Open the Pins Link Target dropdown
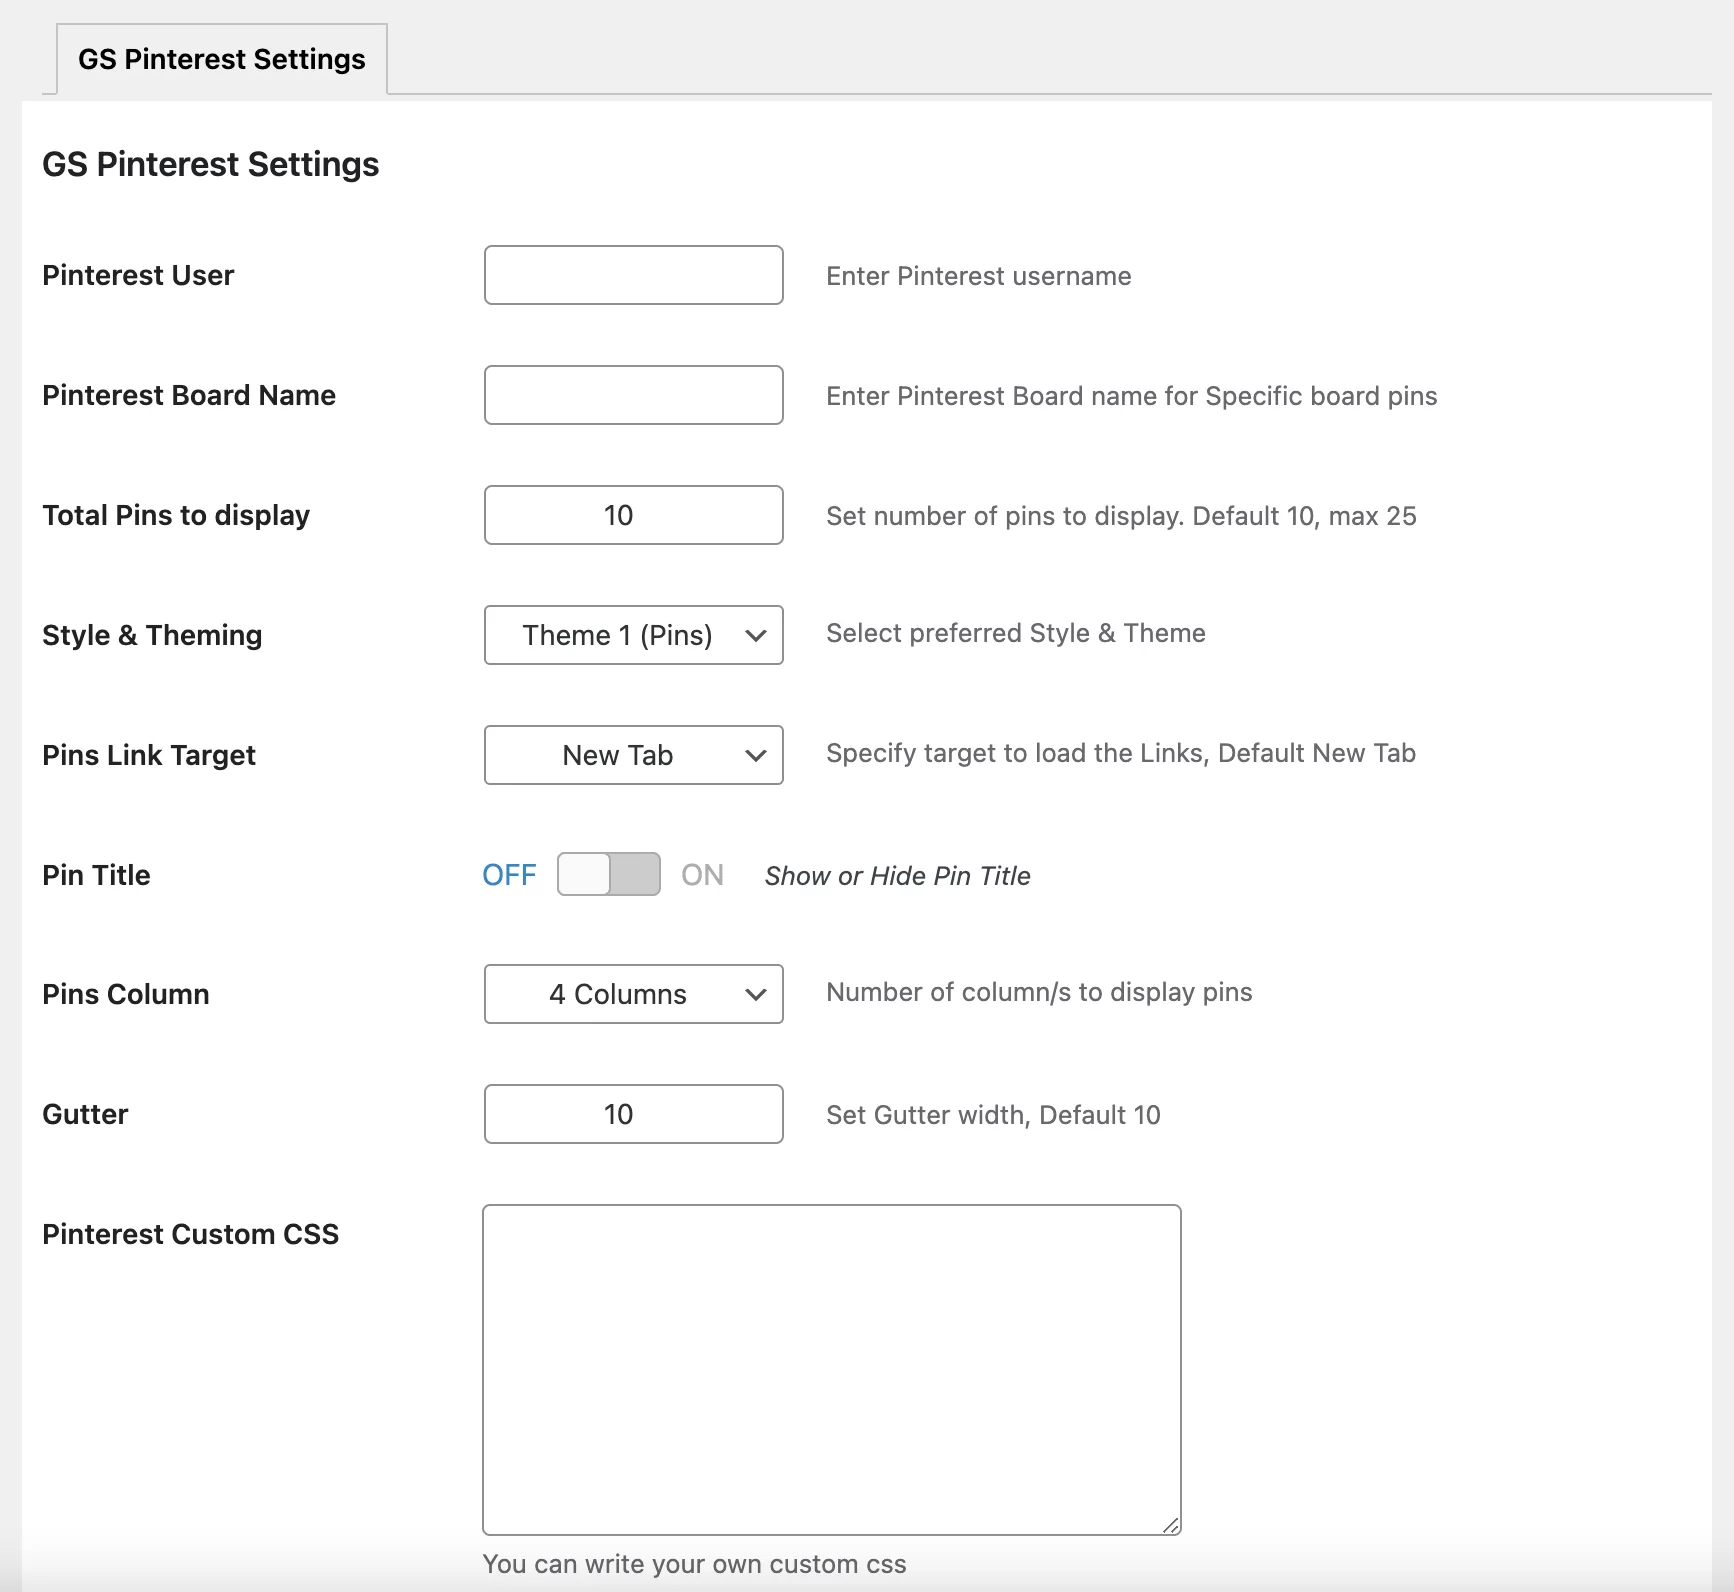This screenshot has height=1592, width=1734. (x=633, y=755)
